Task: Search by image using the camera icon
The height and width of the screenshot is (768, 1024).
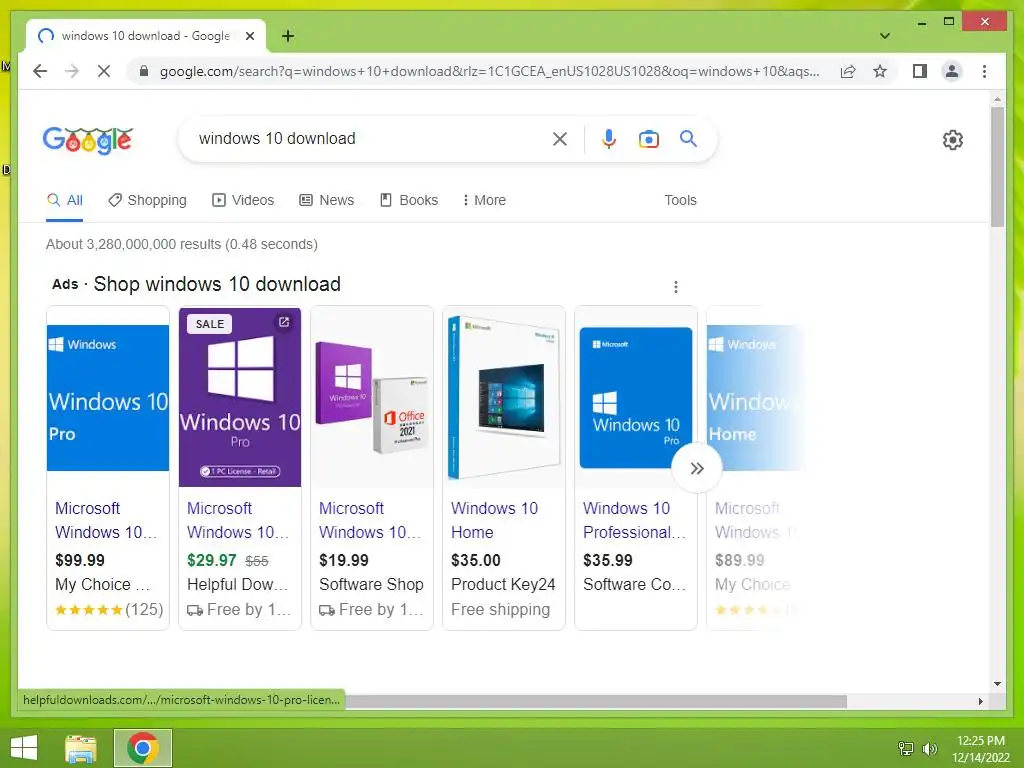Action: pyautogui.click(x=648, y=138)
